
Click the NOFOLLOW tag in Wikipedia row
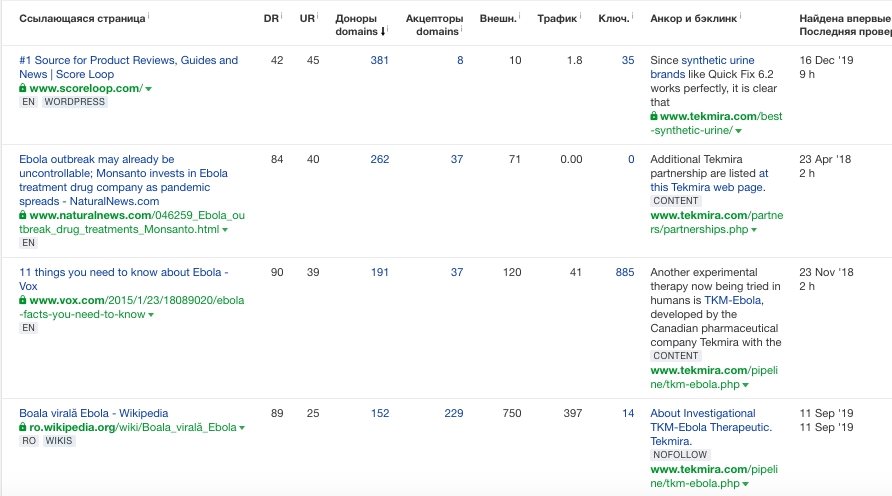[680, 454]
